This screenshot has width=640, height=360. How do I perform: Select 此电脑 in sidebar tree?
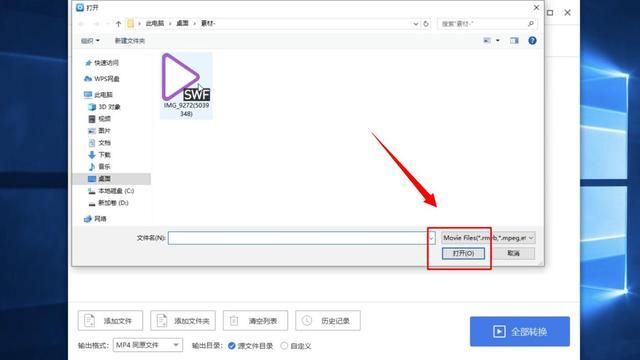click(x=98, y=95)
